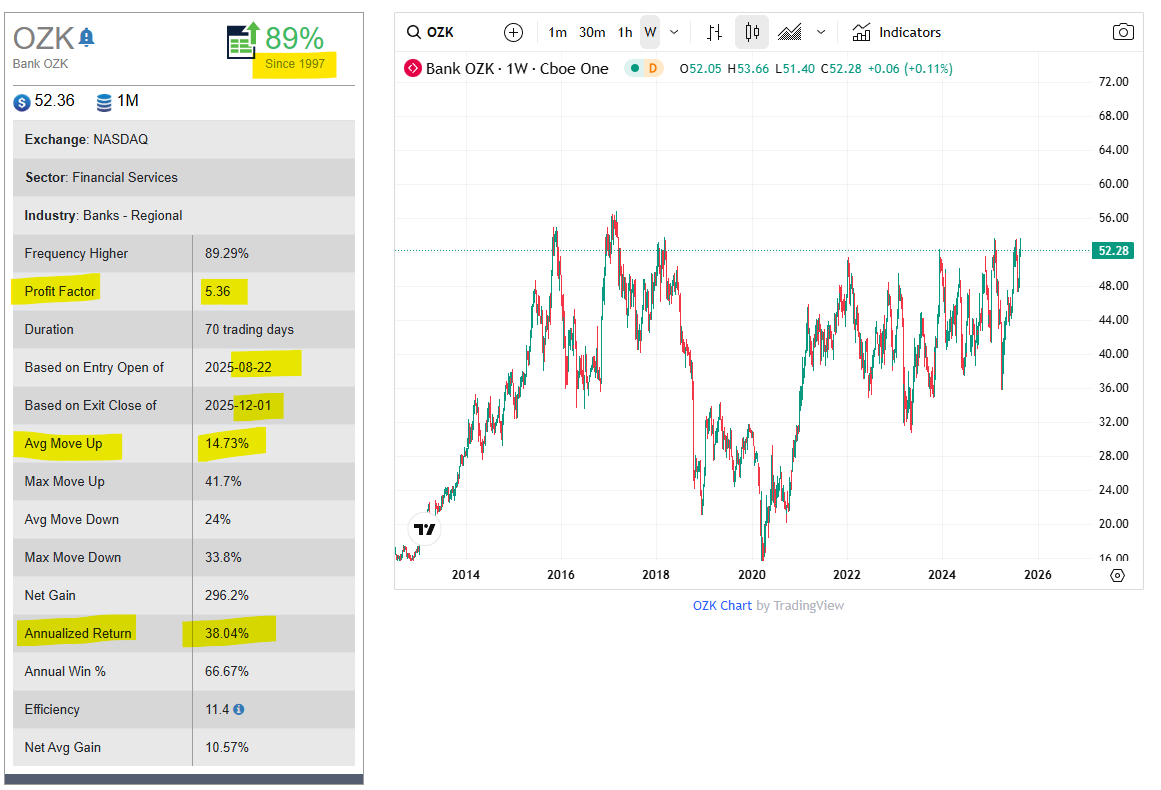Click the Net Avg Gain value 10.57%
Viewport: 1161px width, 790px height.
(x=227, y=748)
